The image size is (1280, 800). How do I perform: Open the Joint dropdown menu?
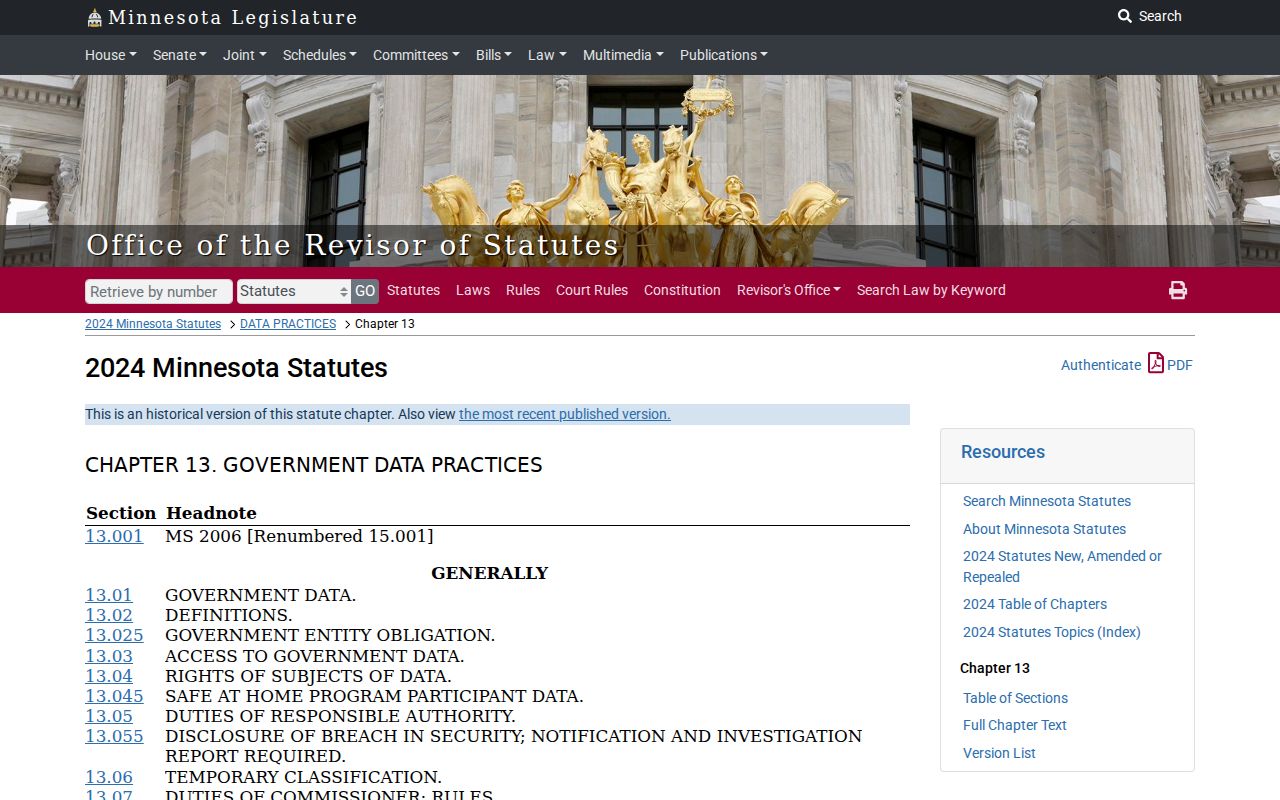click(245, 55)
